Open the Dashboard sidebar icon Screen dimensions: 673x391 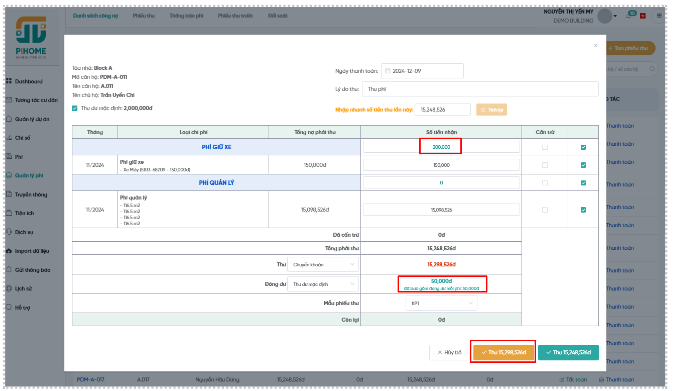9,81
